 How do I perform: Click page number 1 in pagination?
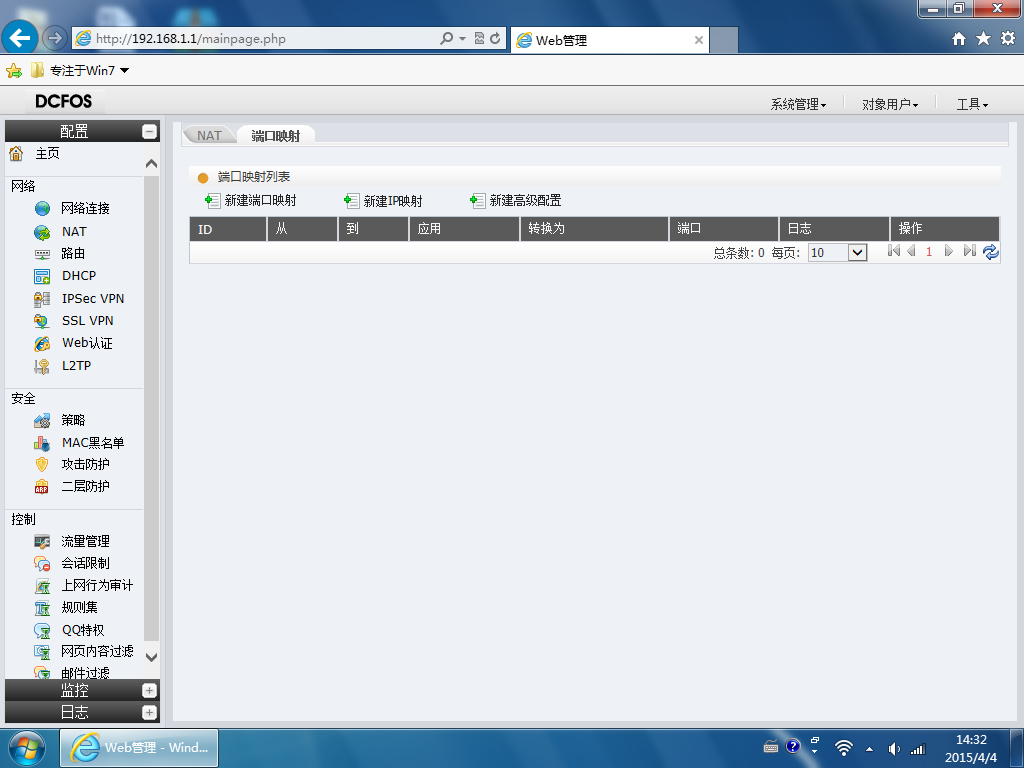929,252
